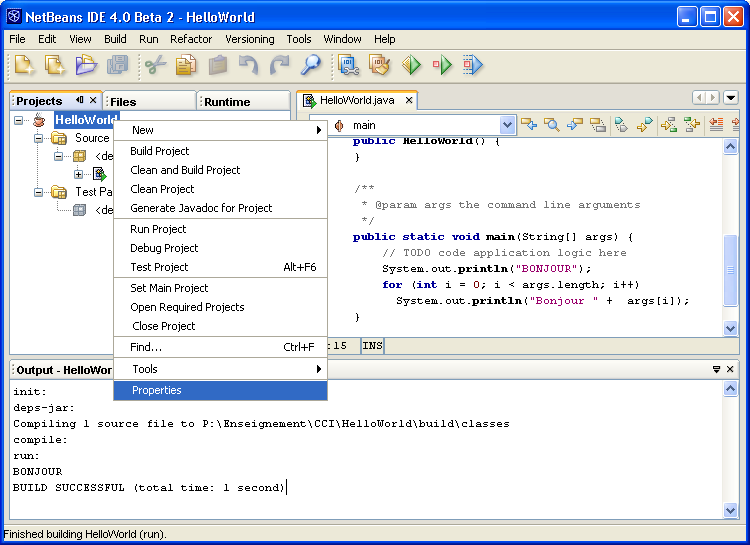Choose Set Main Project
This screenshot has height=545, width=750.
coord(221,288)
